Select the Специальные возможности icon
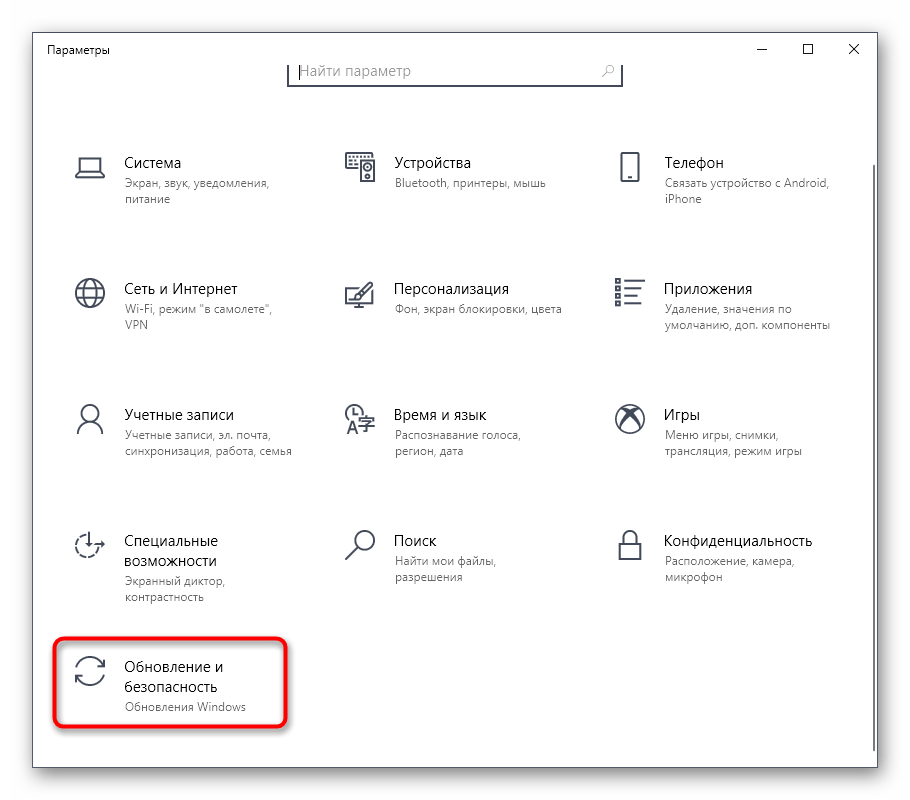The image size is (910, 800). [x=90, y=545]
